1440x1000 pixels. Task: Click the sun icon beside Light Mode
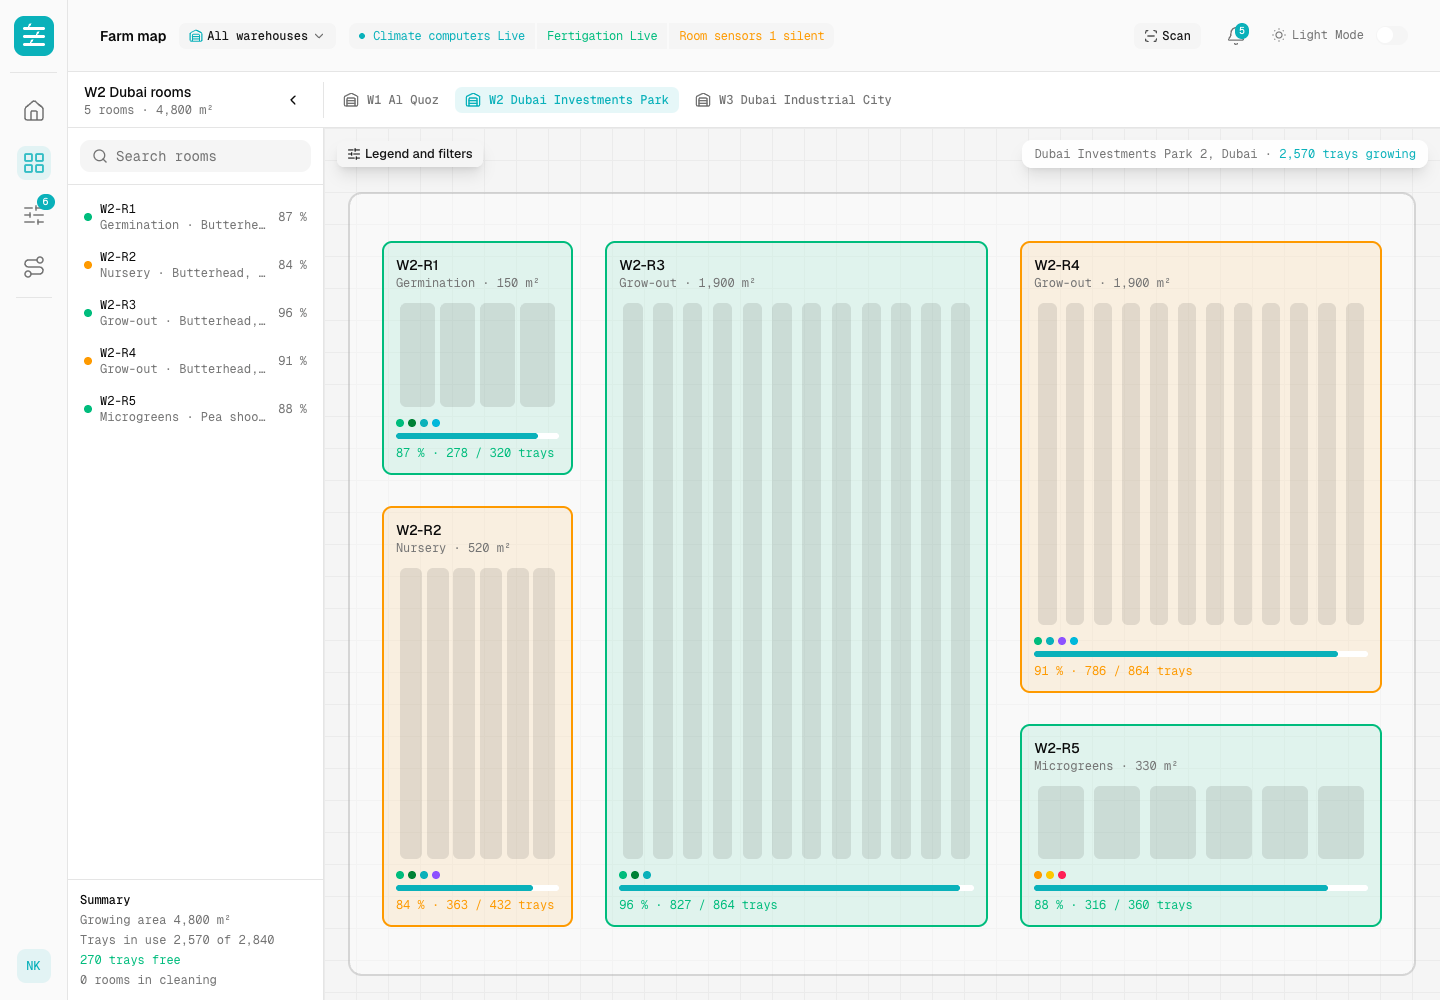coord(1278,35)
